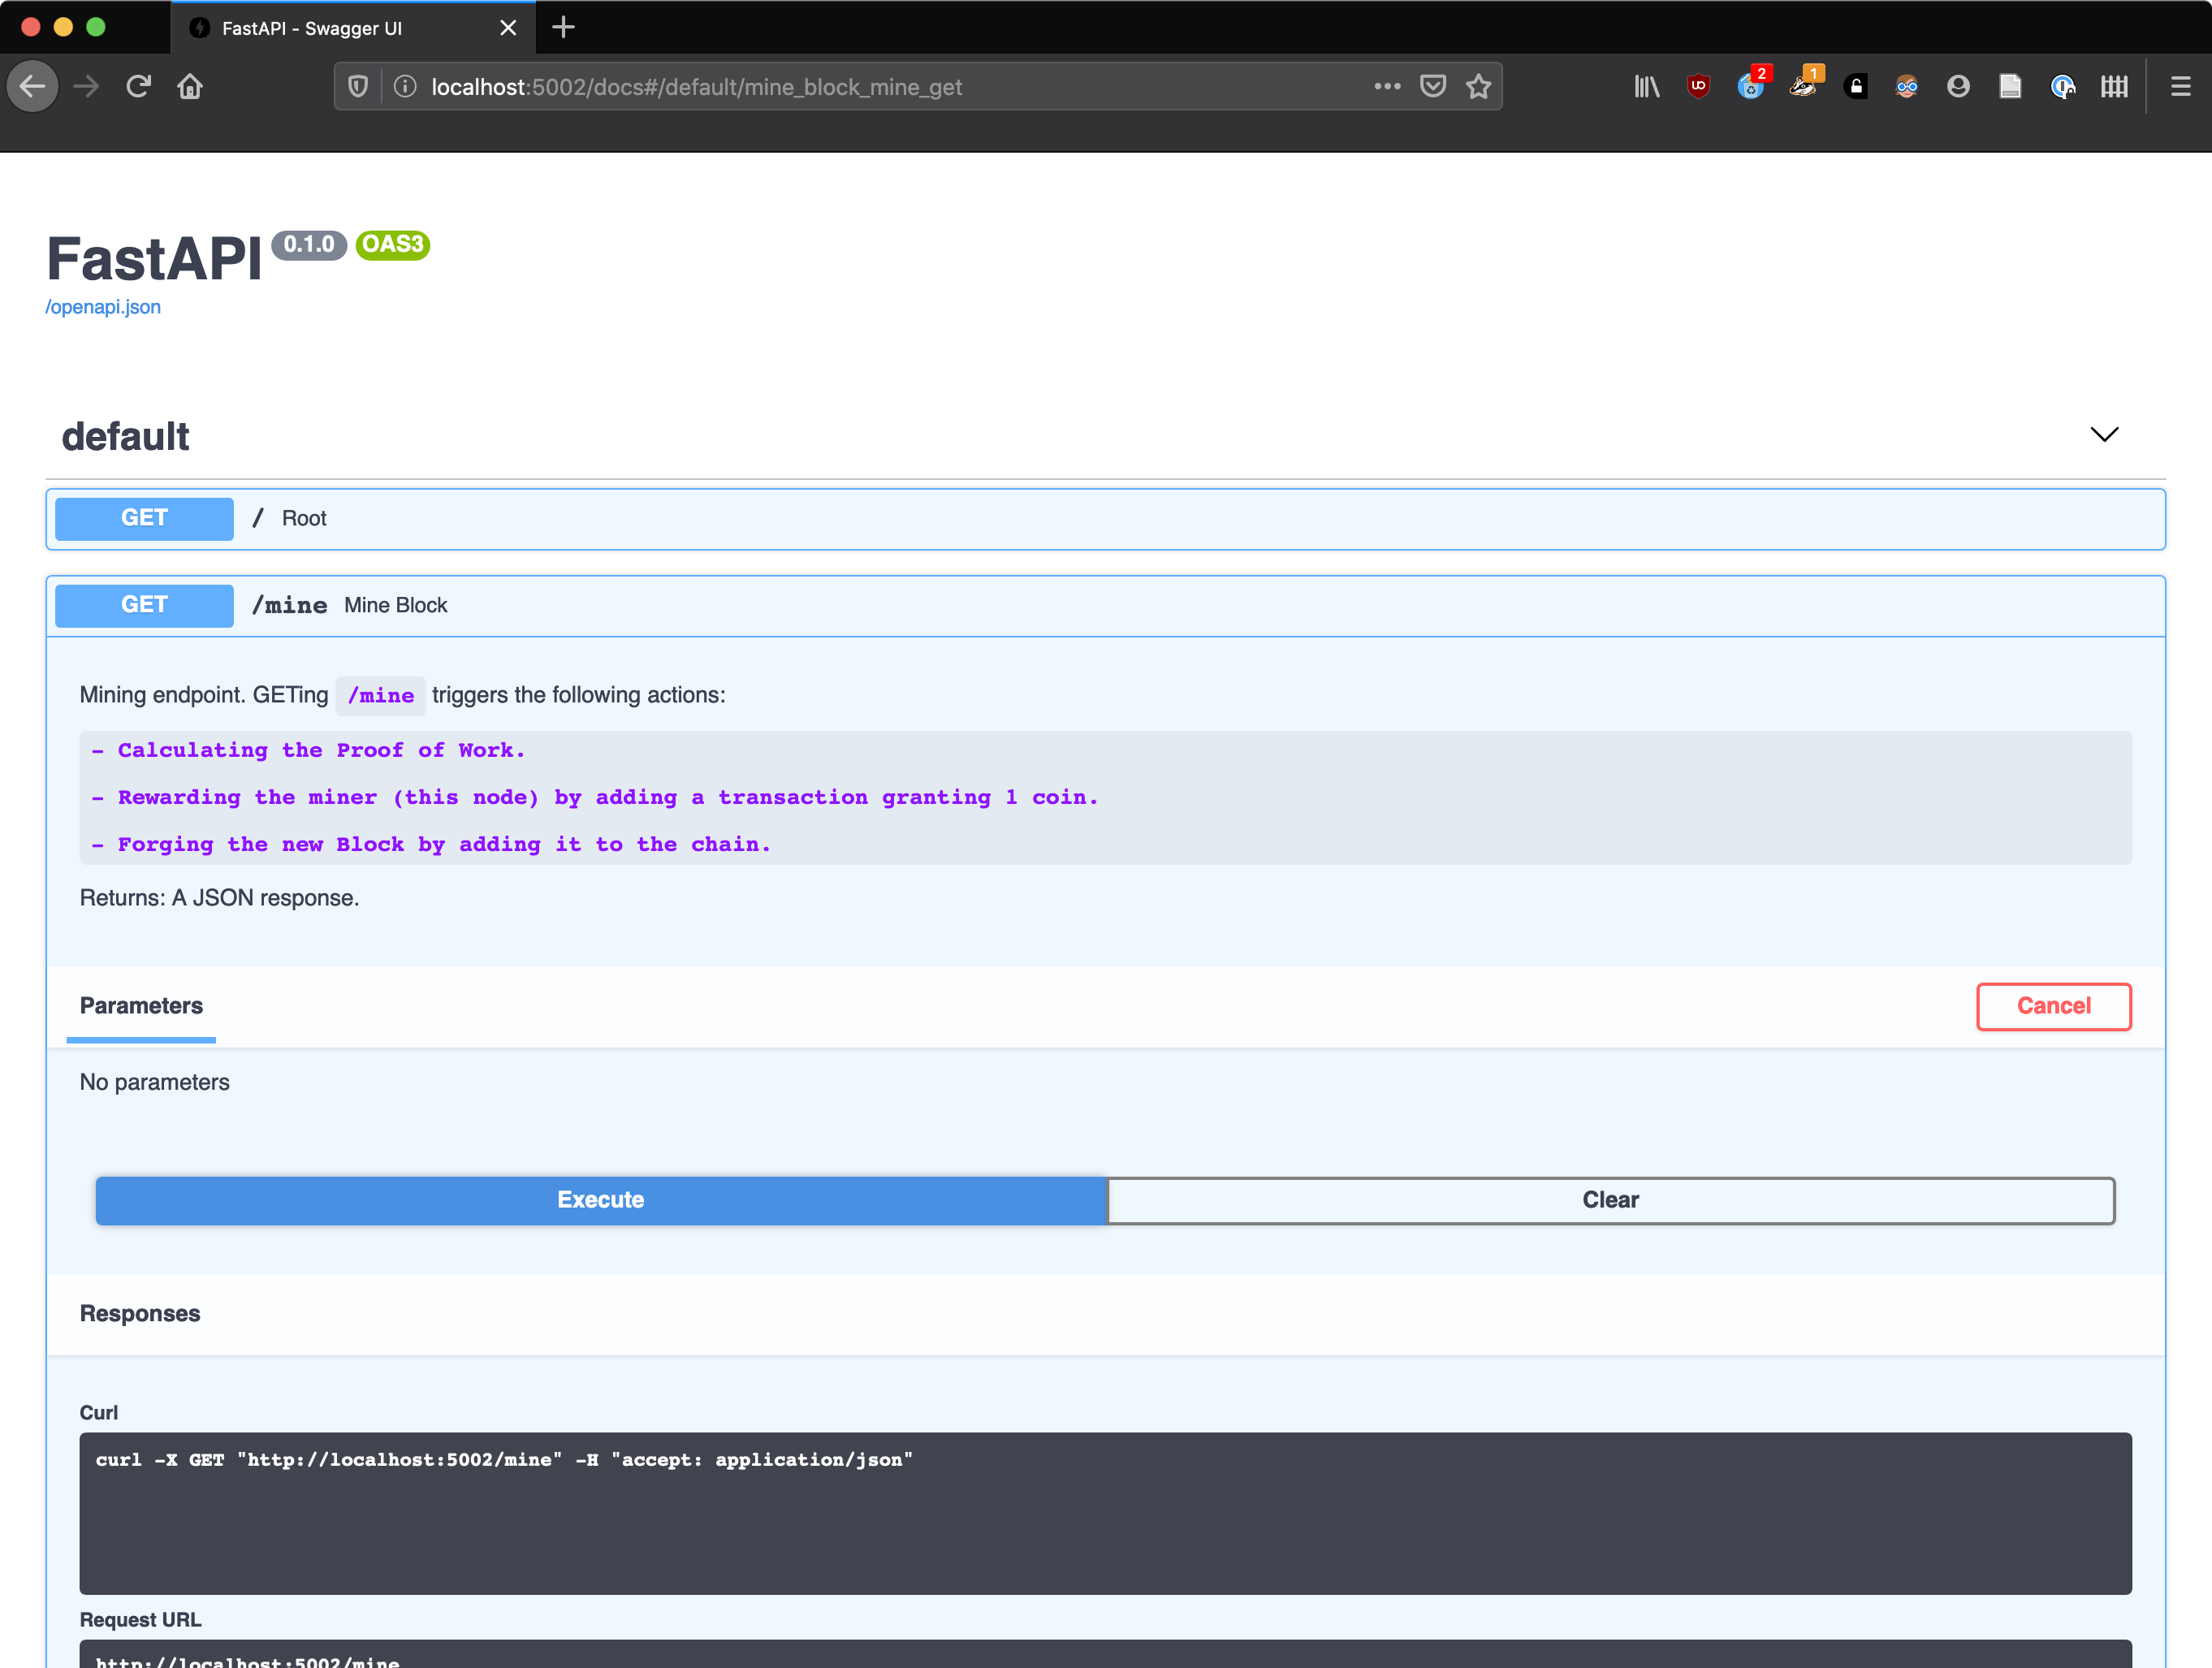Click the Request URL code block
This screenshot has height=1668, width=2212.
tap(1105, 1654)
